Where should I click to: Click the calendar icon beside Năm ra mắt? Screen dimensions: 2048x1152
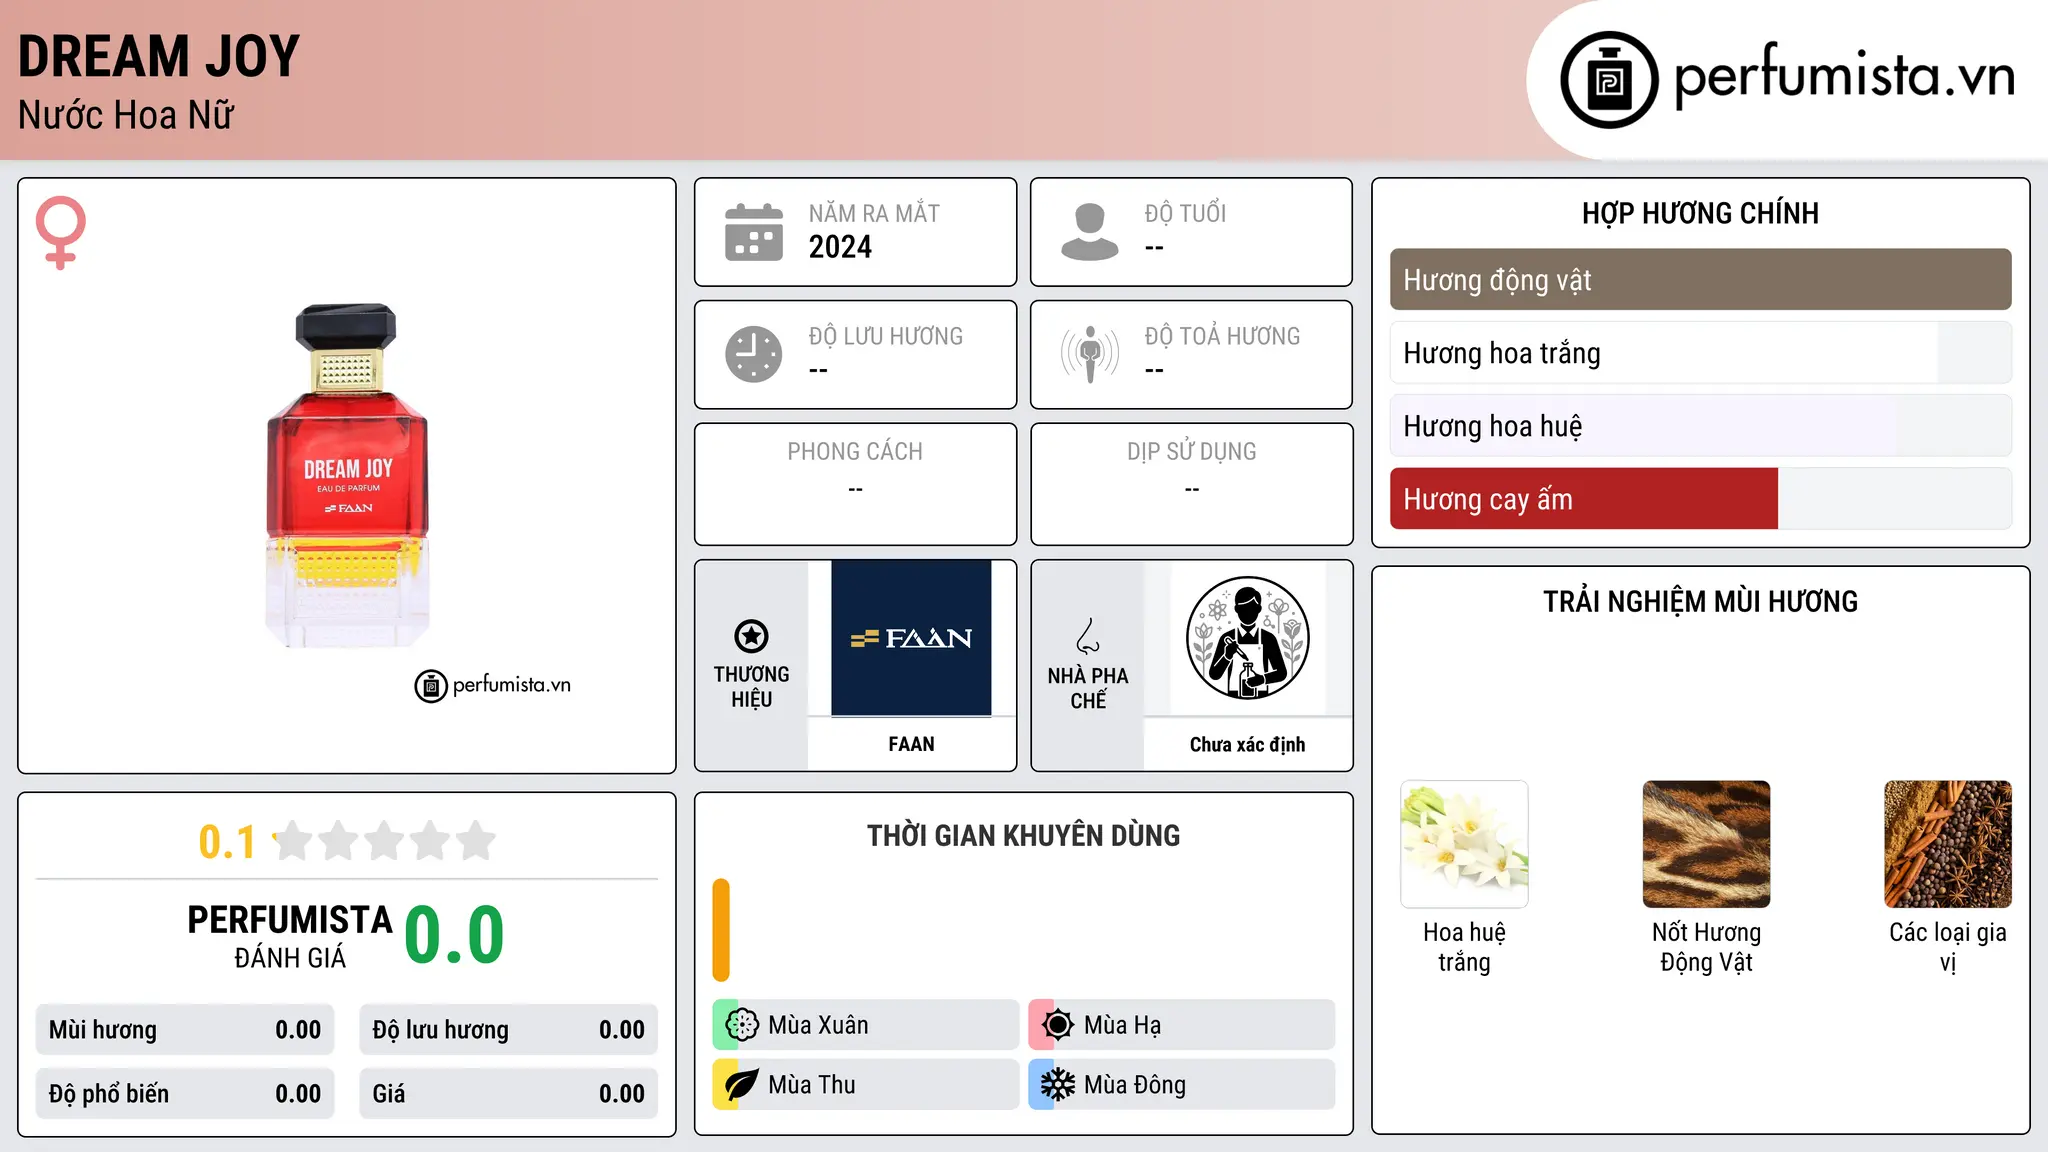pos(754,232)
